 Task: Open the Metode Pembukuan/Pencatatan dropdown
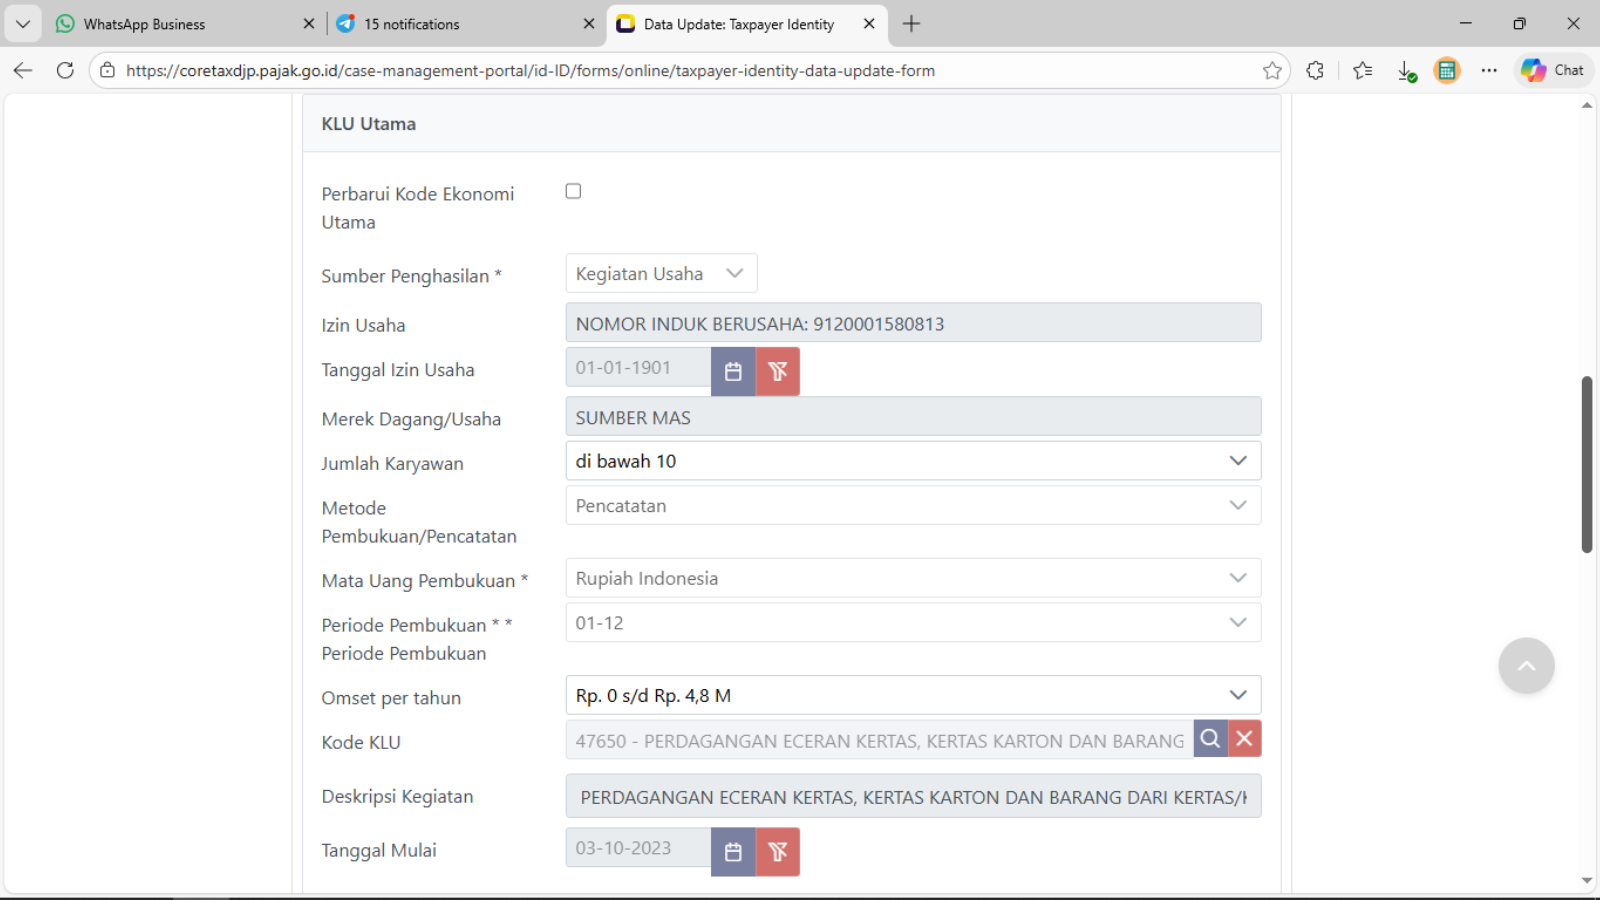912,506
